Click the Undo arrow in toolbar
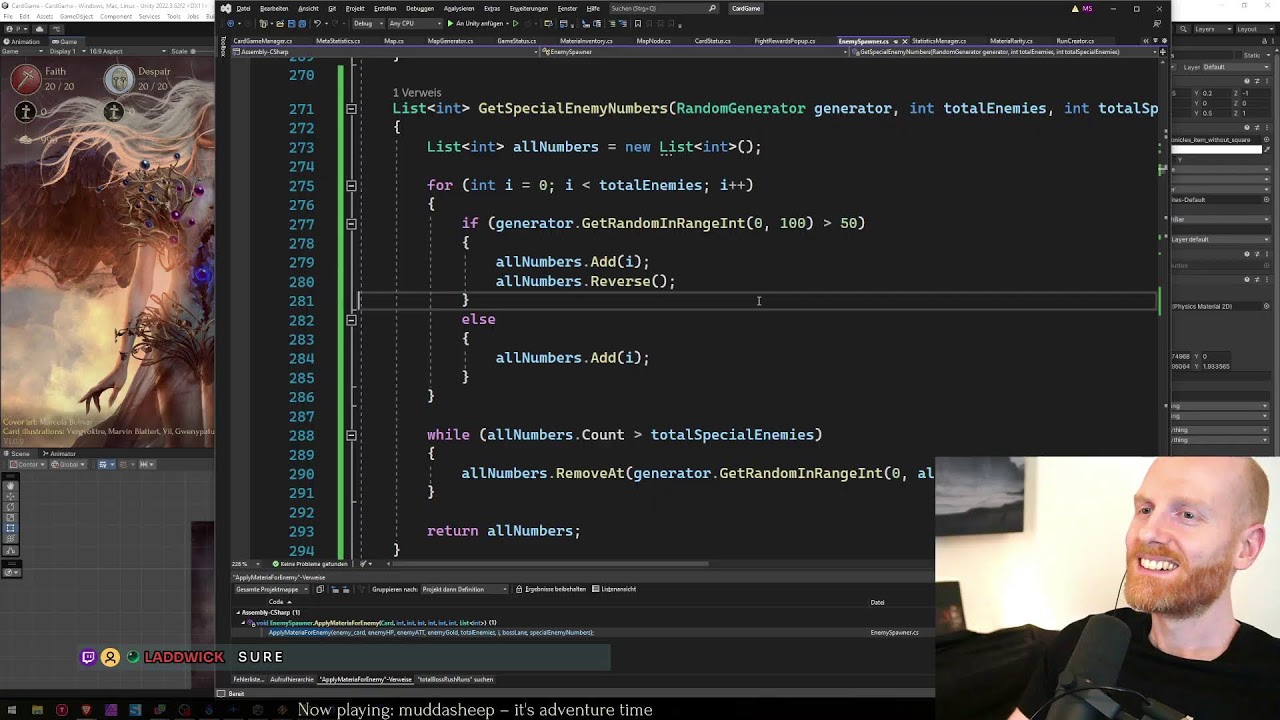 coord(317,23)
